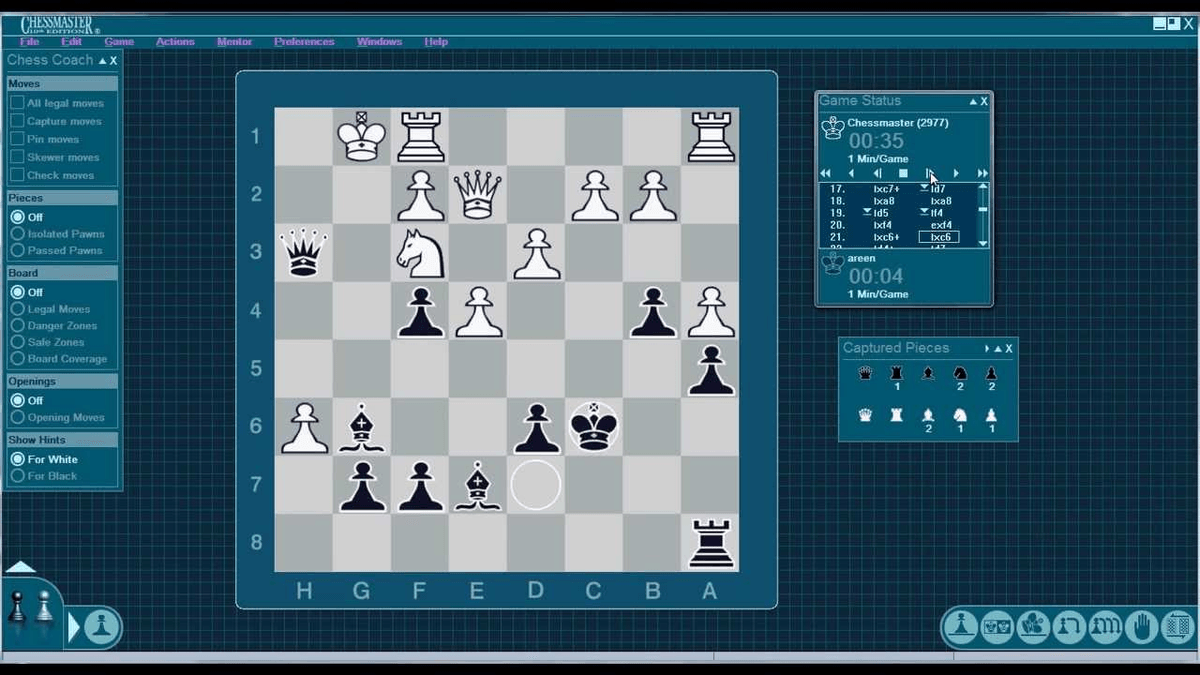Click the two-player boards toolbar icon
The width and height of the screenshot is (1200, 675).
click(x=997, y=627)
